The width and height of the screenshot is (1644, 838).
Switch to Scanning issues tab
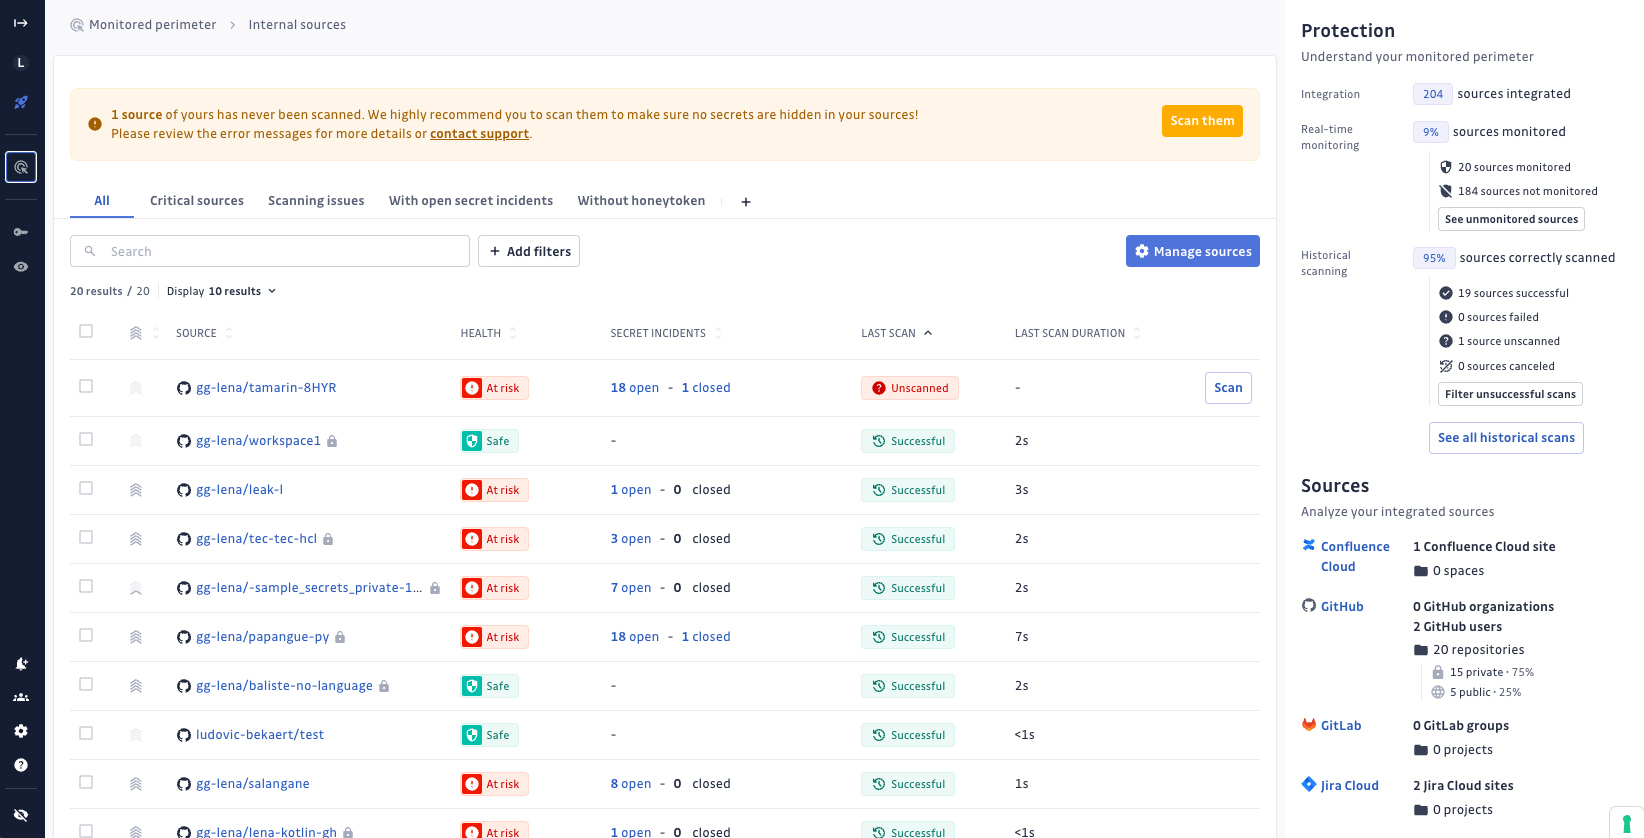(316, 201)
